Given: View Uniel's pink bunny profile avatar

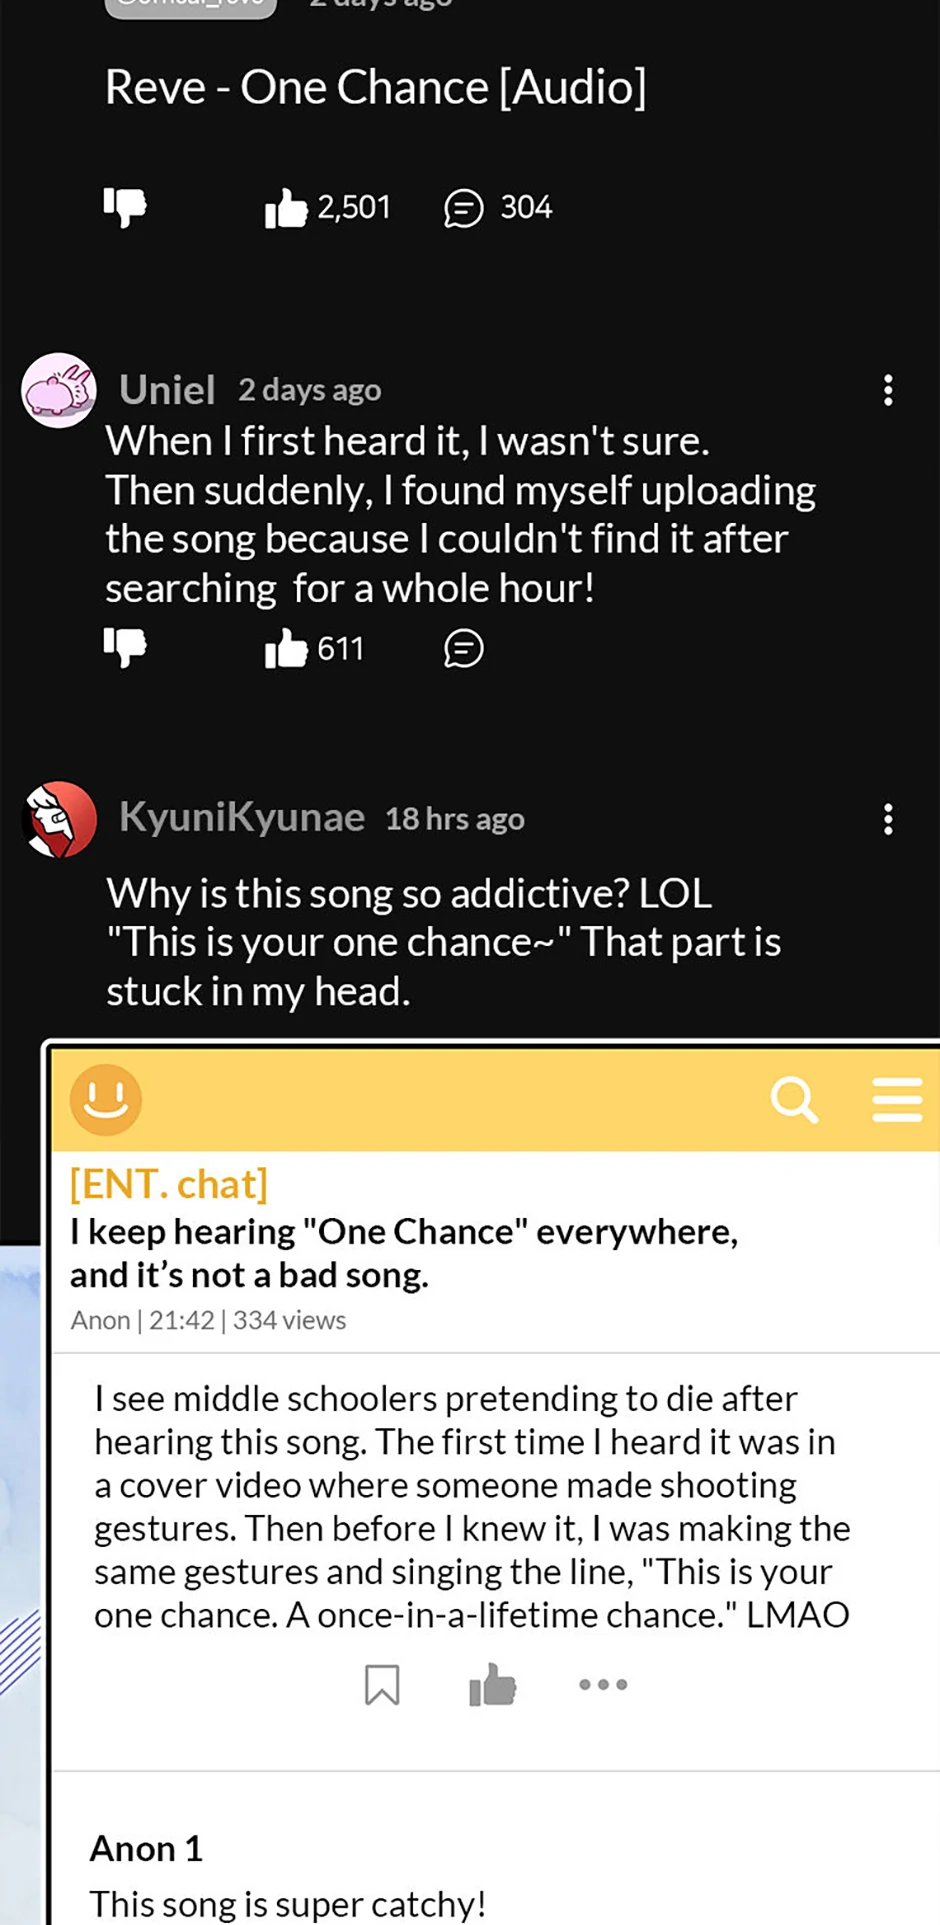Looking at the screenshot, I should point(59,390).
